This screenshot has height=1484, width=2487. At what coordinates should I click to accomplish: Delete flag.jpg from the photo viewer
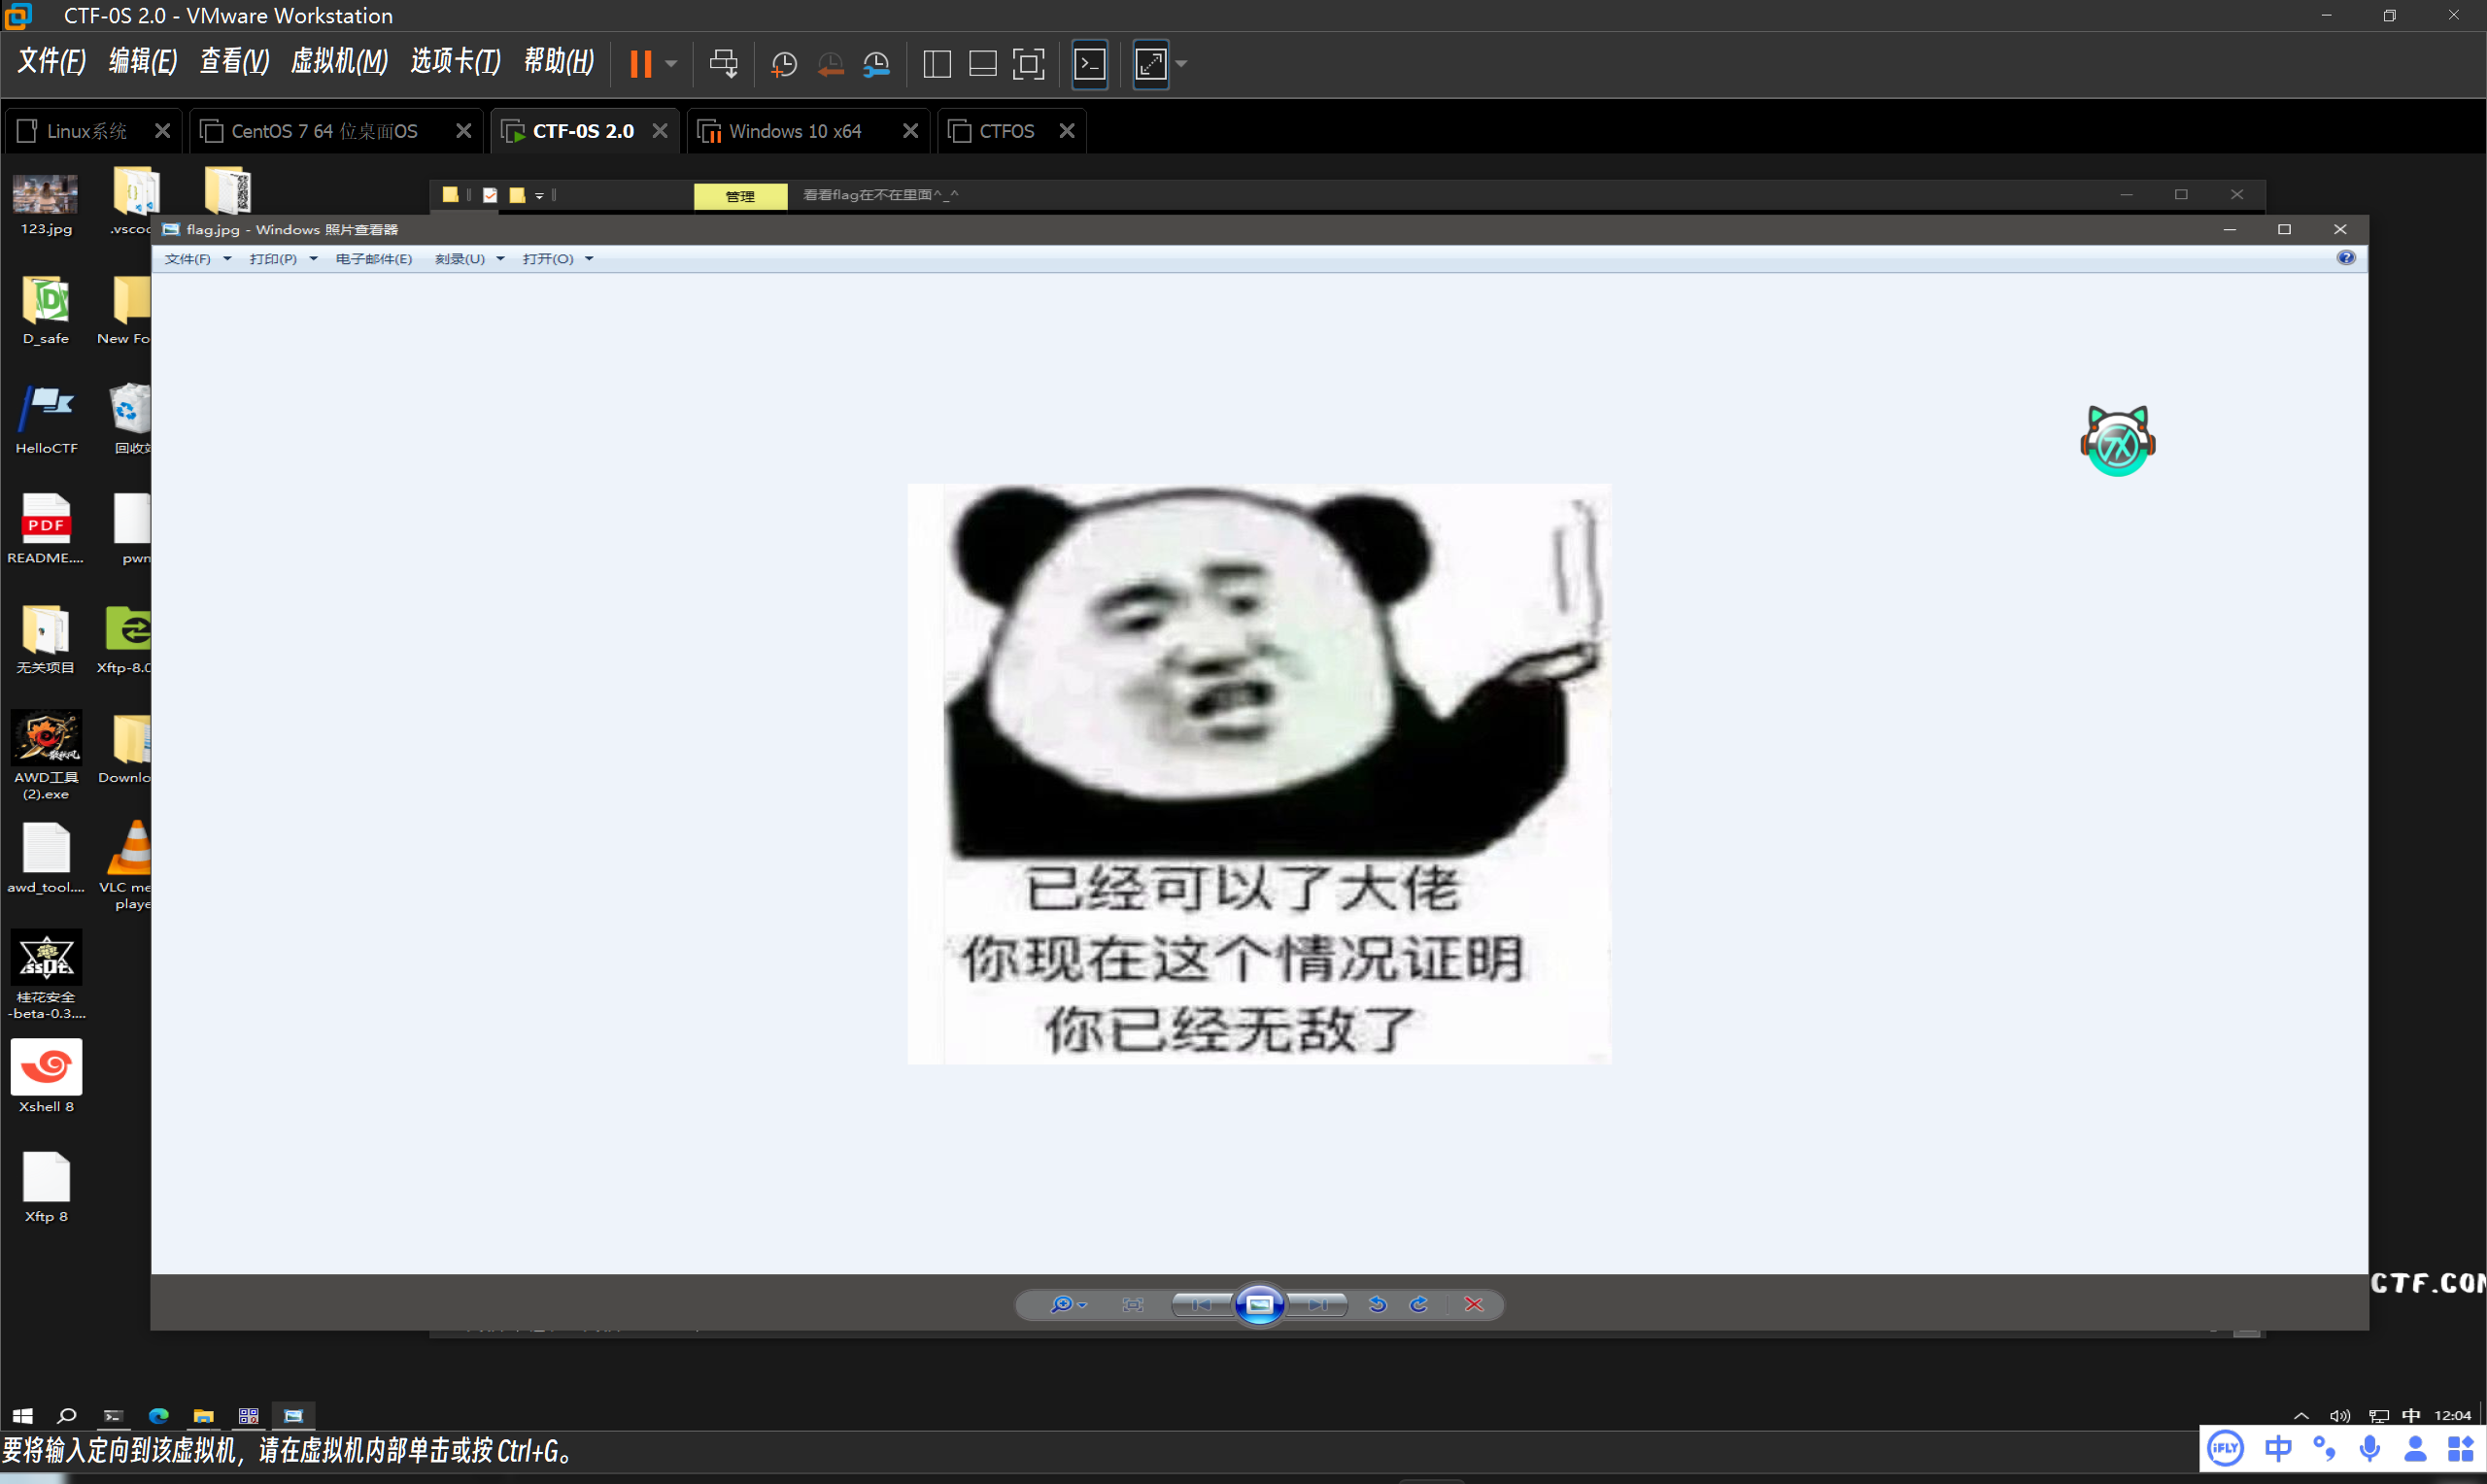1474,1304
